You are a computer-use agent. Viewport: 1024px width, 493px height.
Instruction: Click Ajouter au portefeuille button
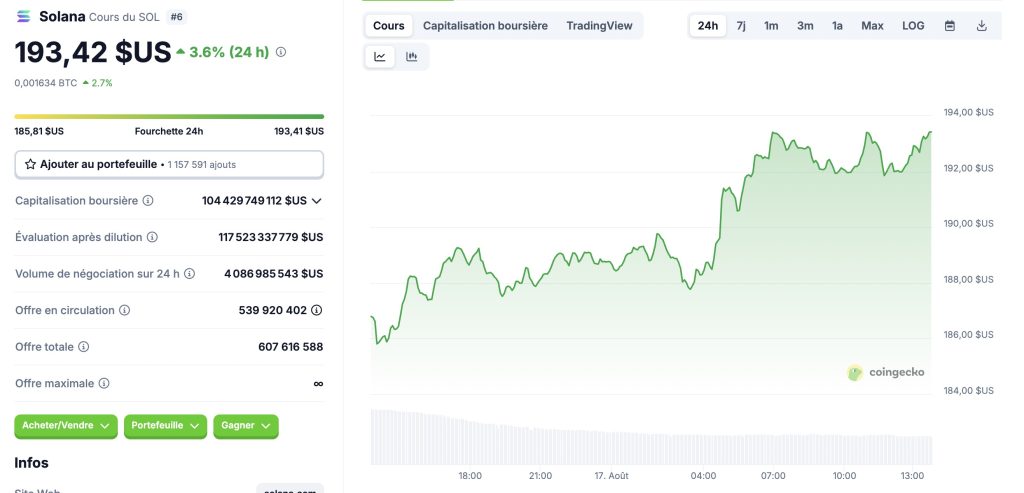pos(169,164)
